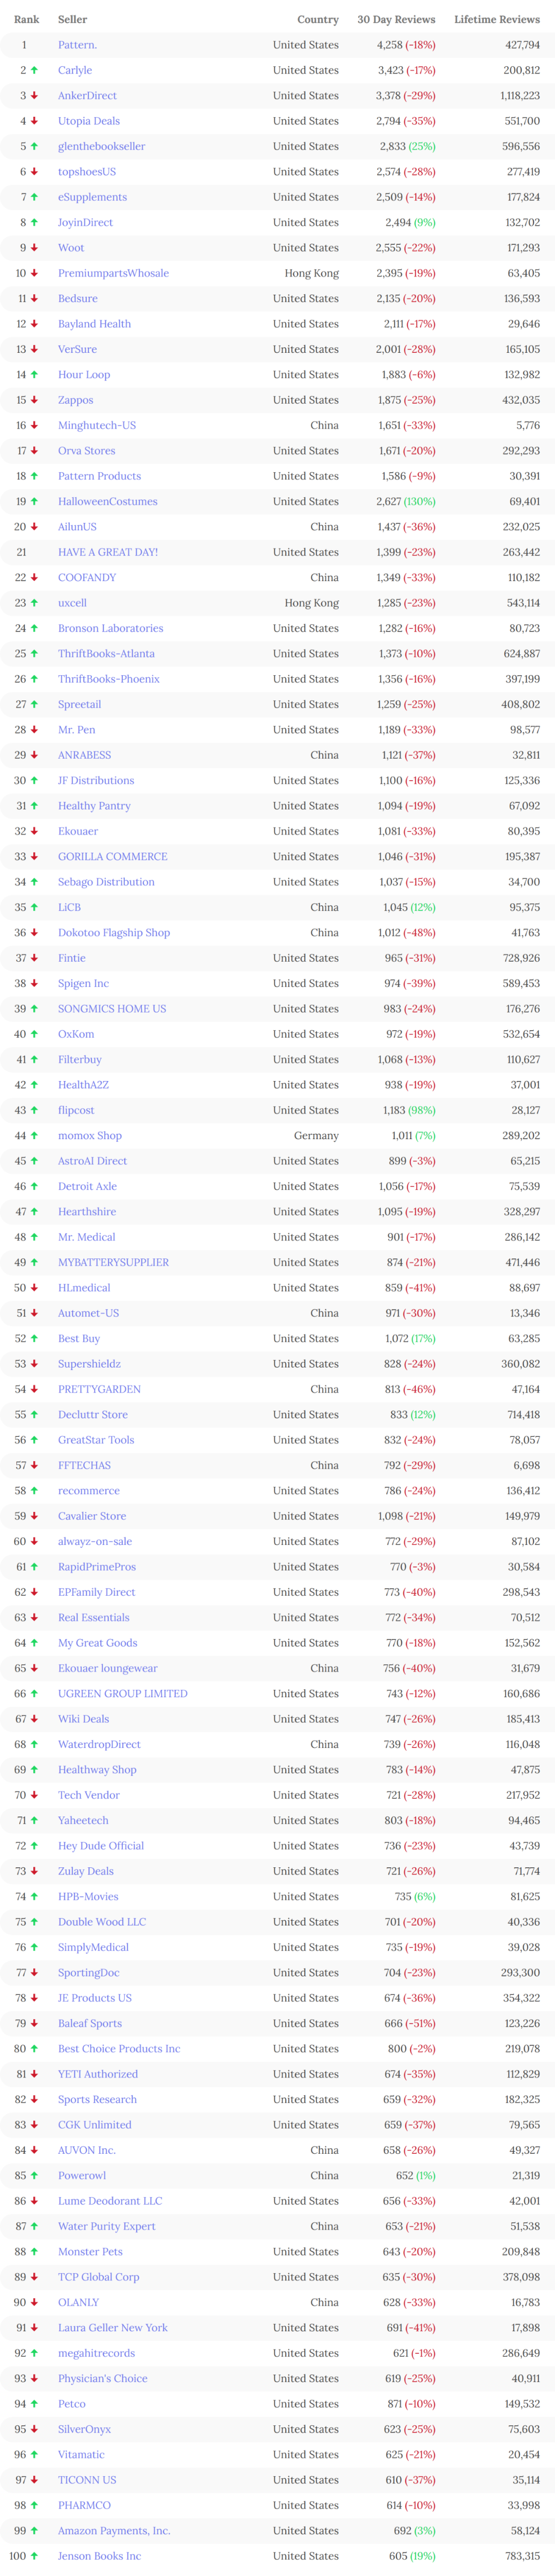This screenshot has height=2576, width=555.
Task: Click up arrow beside uxcell rank
Action: 34,603
